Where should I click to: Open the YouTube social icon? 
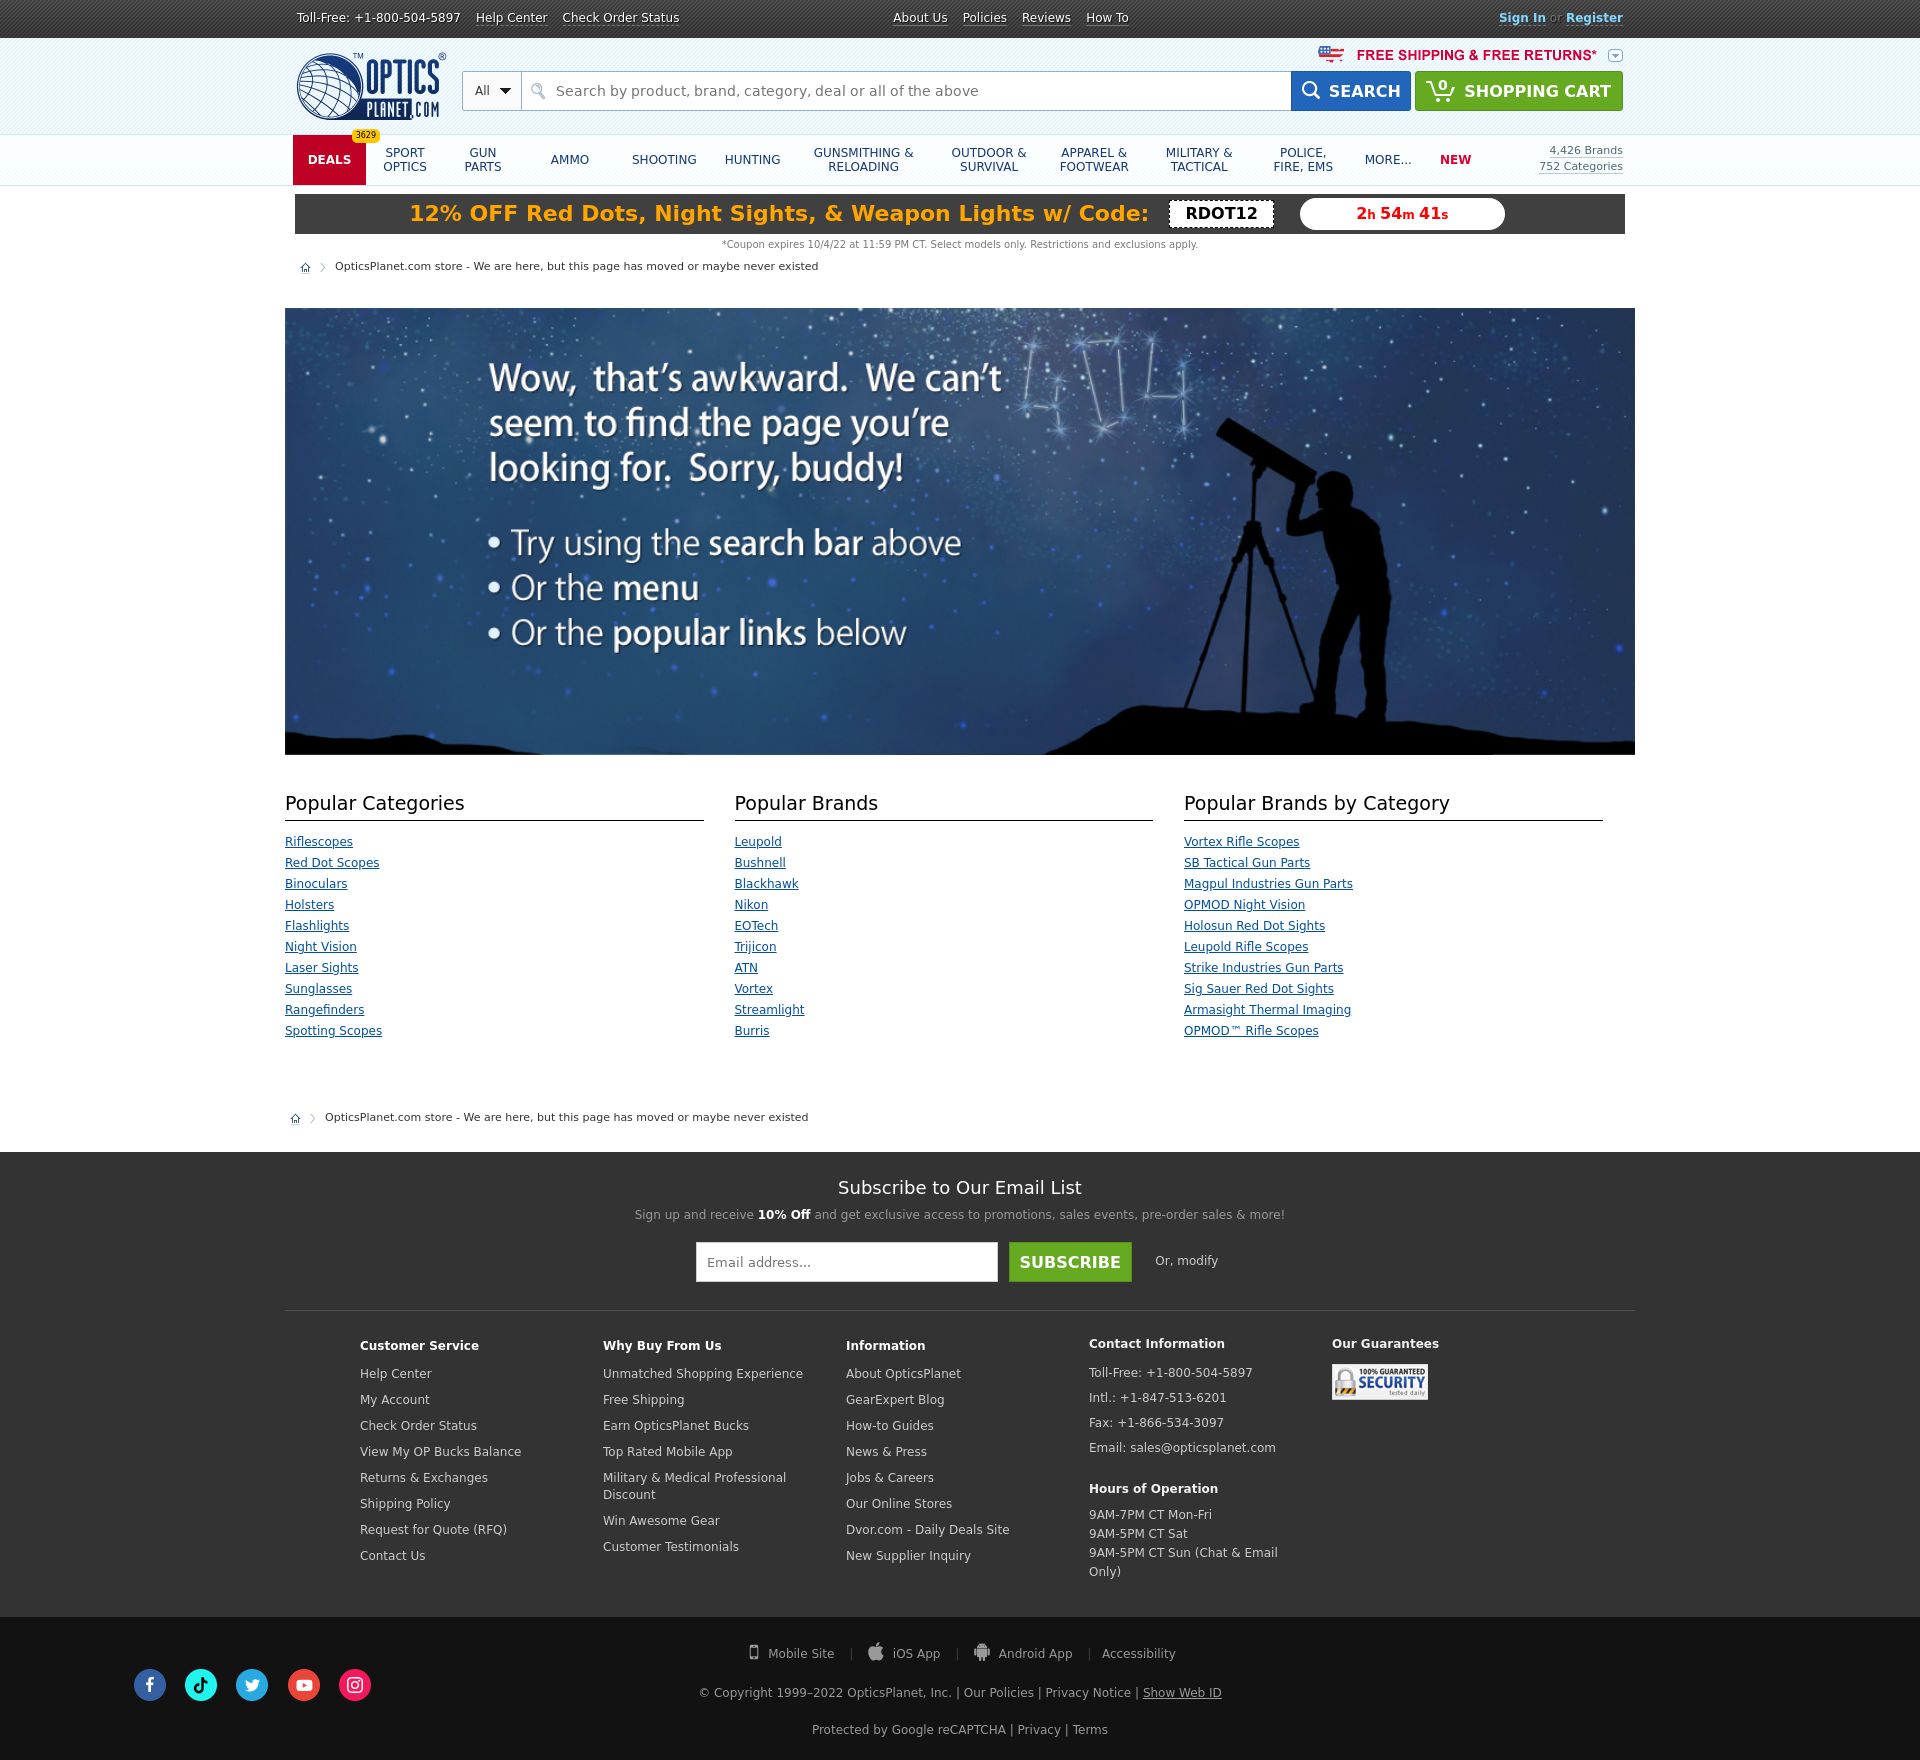pos(304,1685)
